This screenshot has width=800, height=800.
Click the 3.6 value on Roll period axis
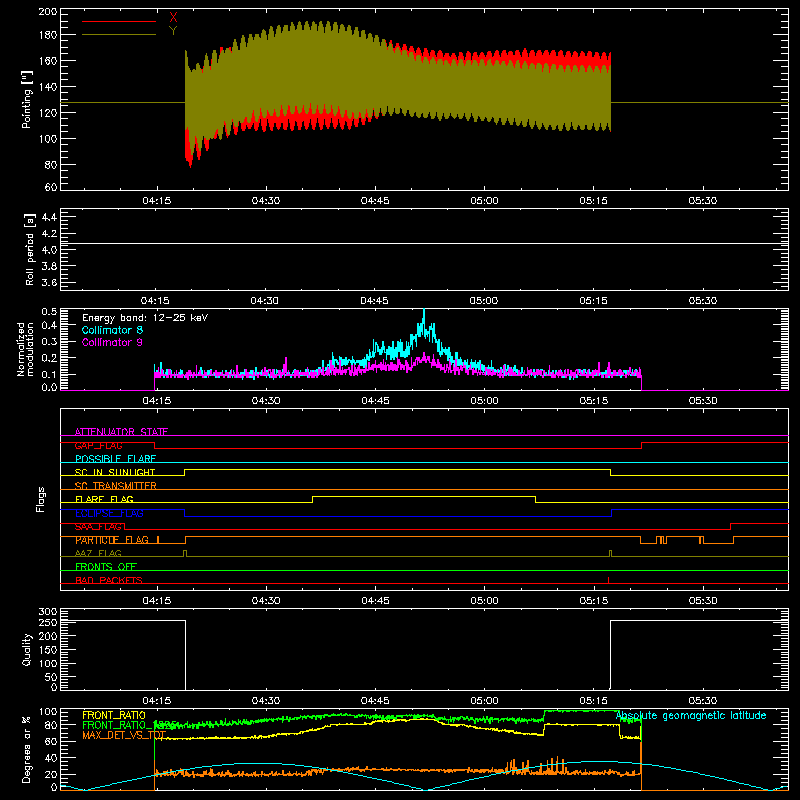49,282
